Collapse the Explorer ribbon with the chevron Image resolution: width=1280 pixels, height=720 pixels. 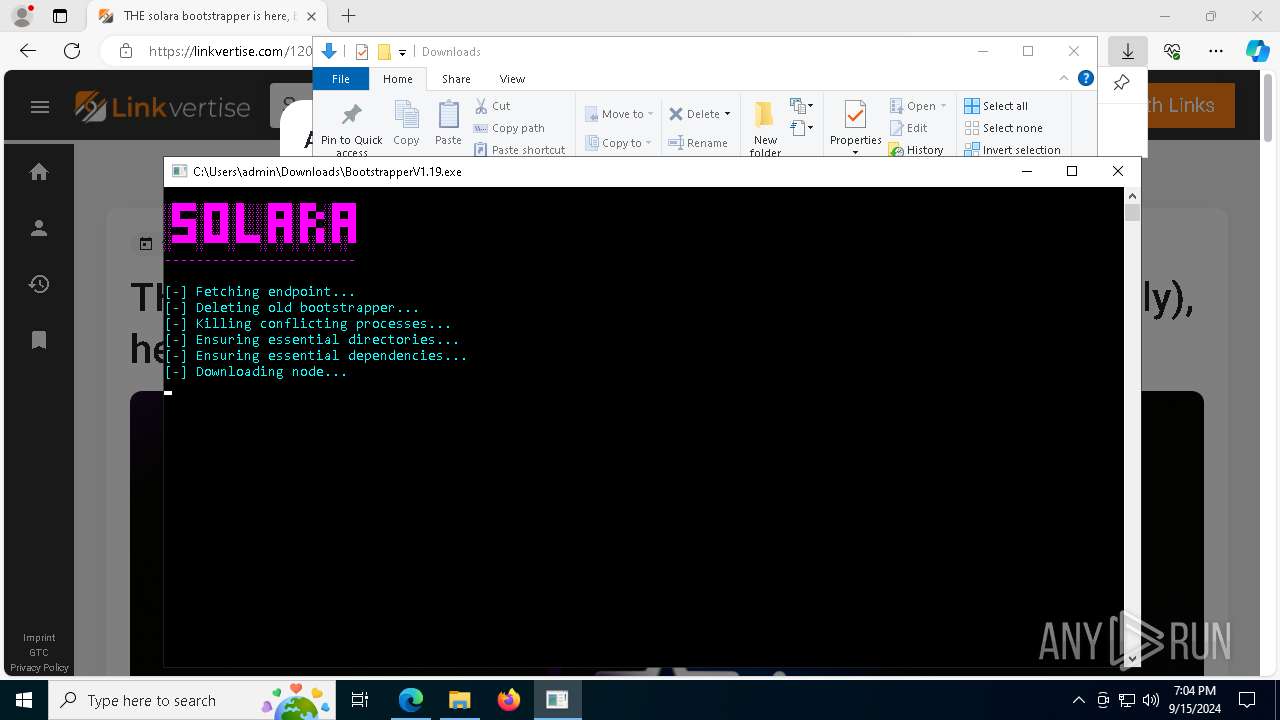pyautogui.click(x=1064, y=78)
